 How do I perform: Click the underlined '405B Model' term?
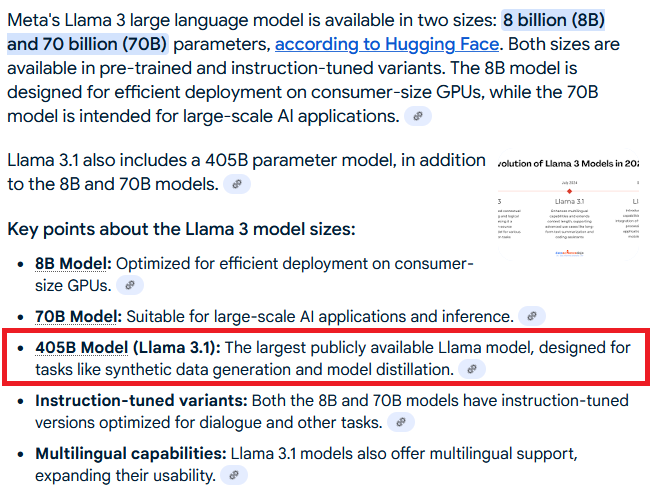(82, 348)
